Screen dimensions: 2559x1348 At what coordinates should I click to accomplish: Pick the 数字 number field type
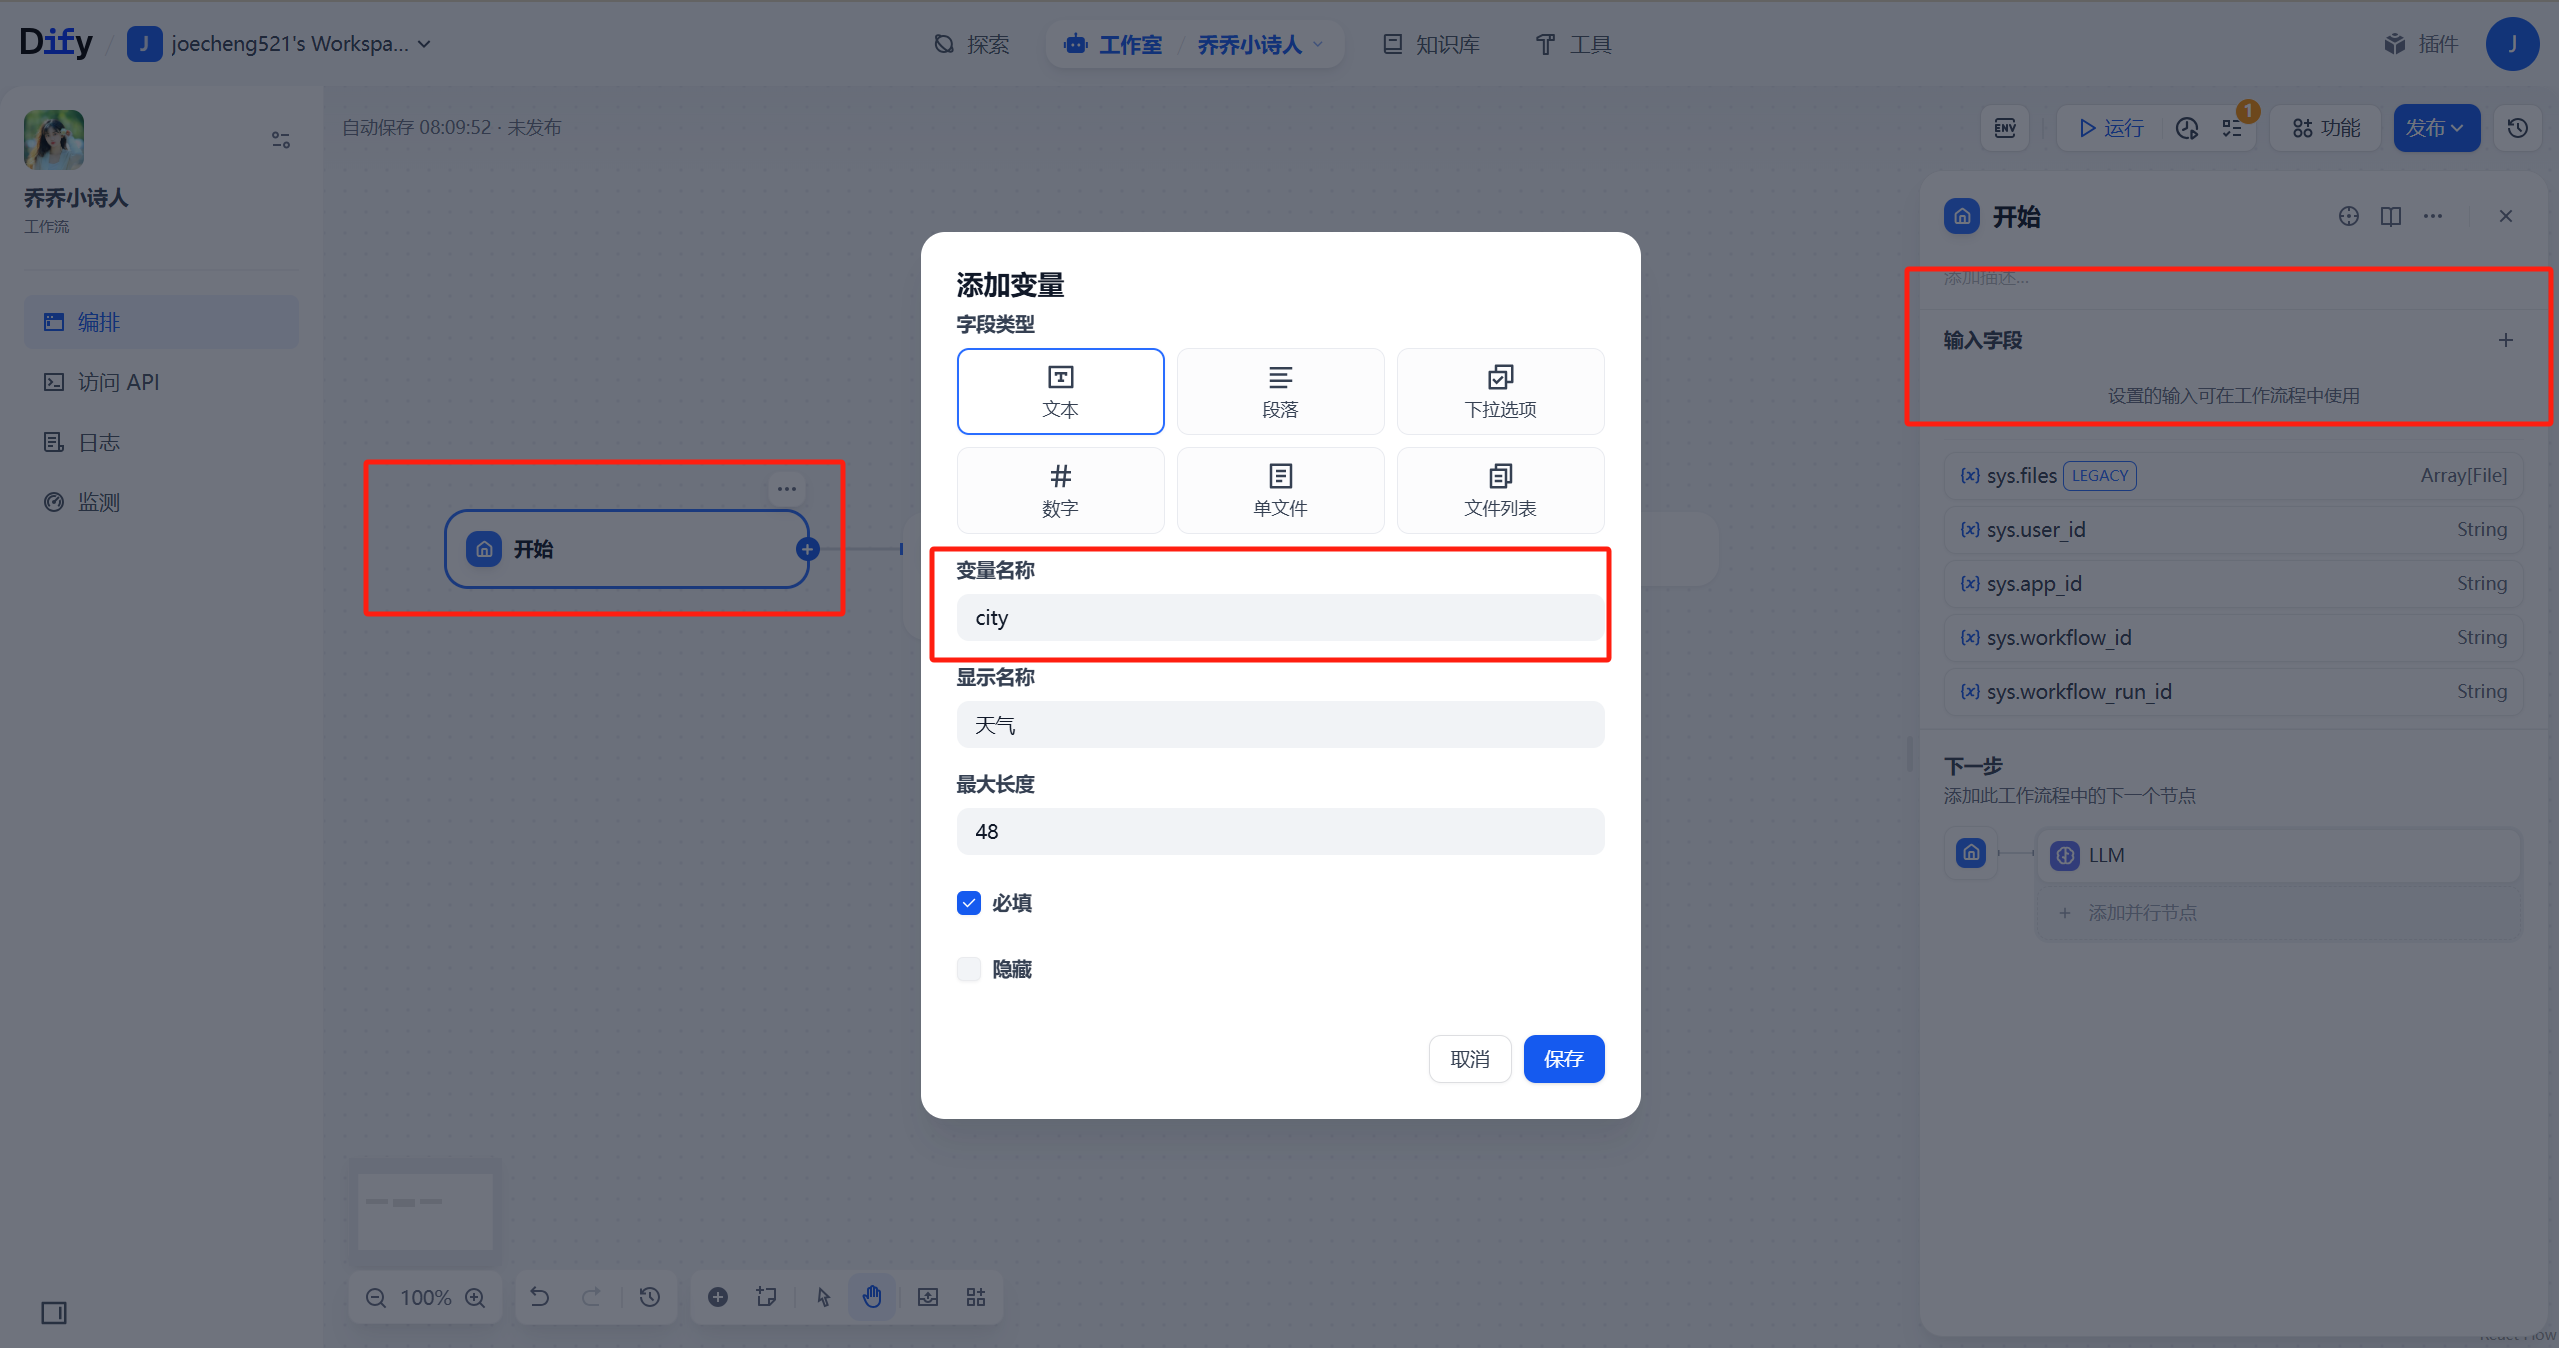[1059, 490]
